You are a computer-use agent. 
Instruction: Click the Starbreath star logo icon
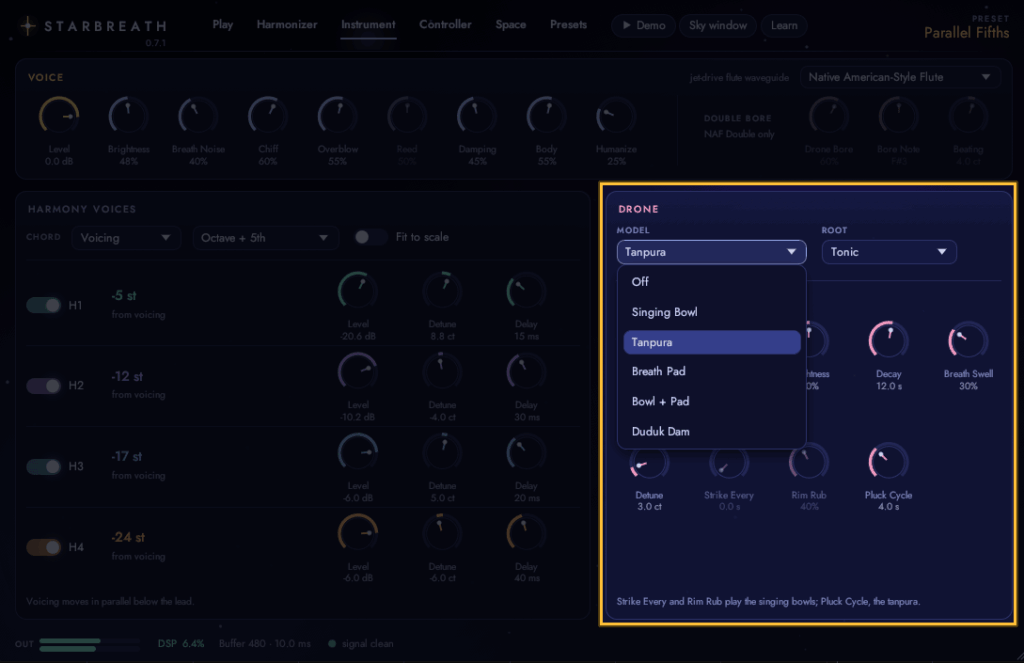[27, 26]
